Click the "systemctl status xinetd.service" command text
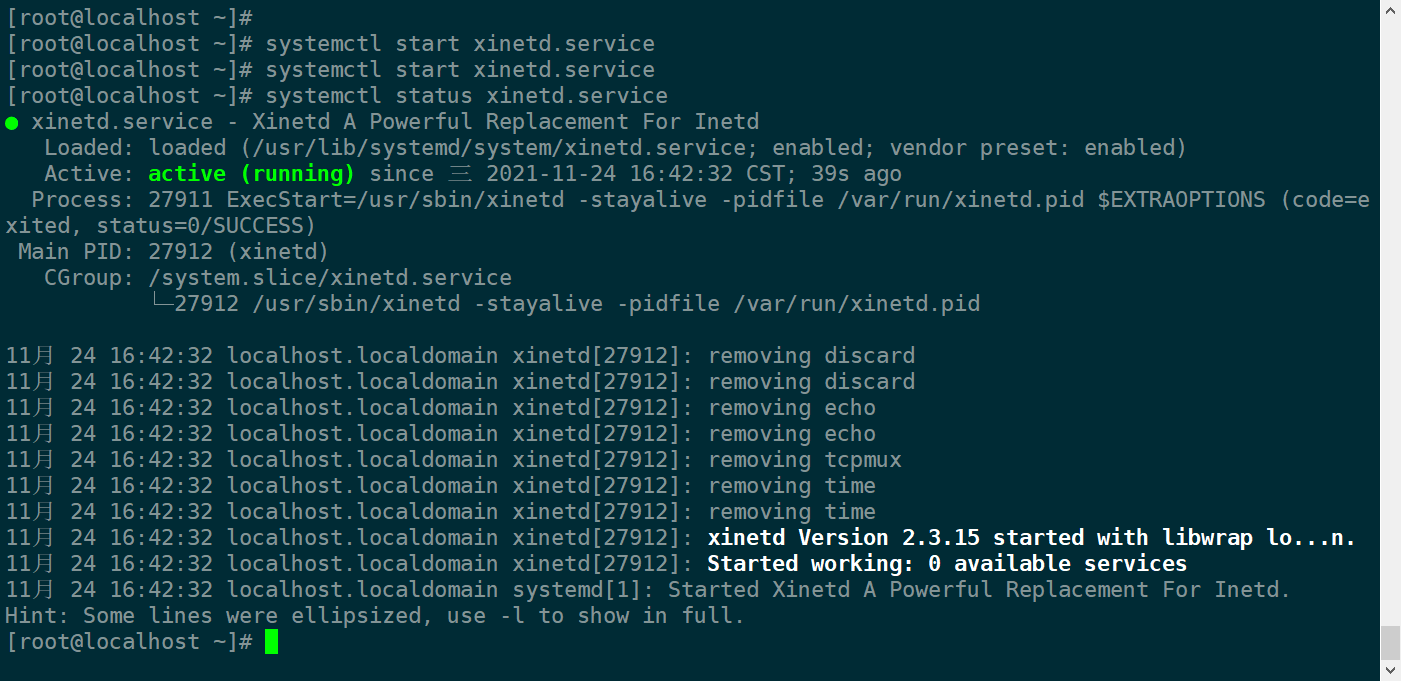The width and height of the screenshot is (1401, 681). (466, 96)
